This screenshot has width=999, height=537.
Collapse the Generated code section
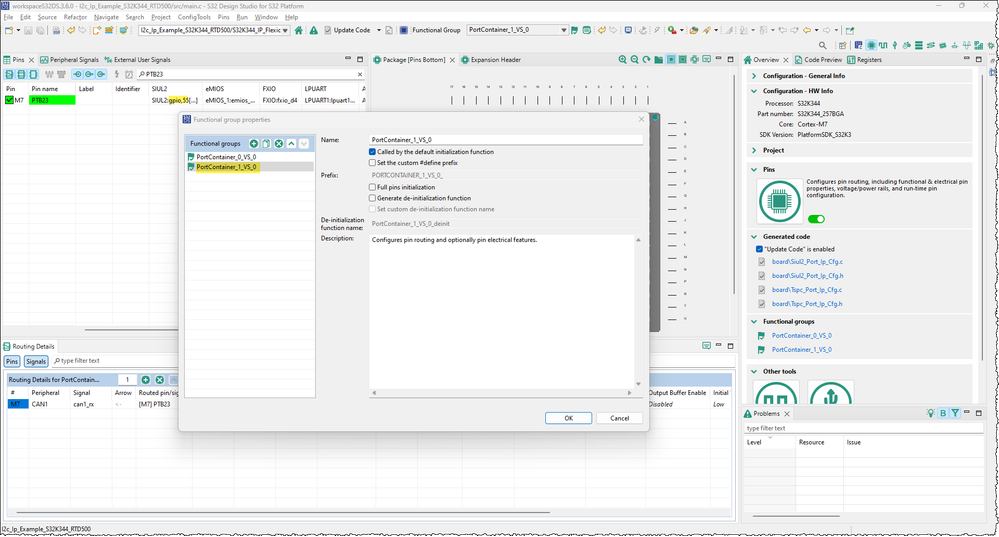click(754, 237)
